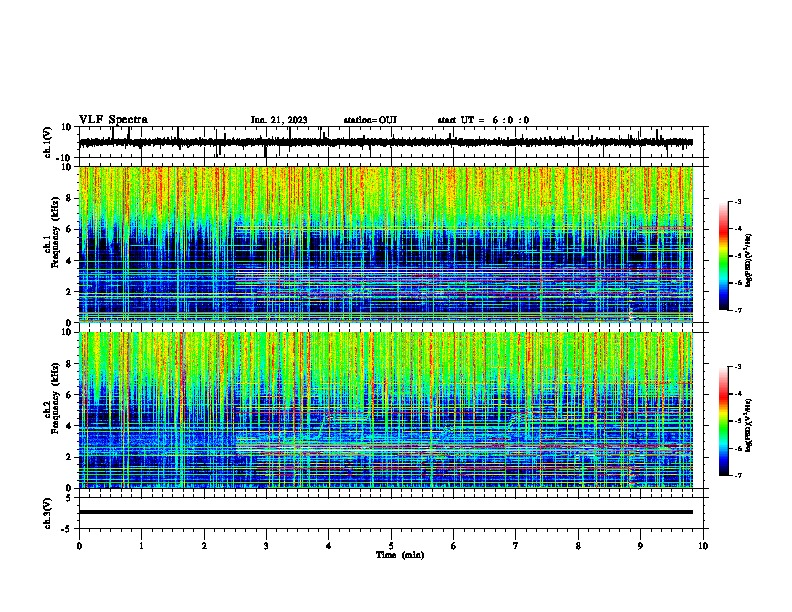Click the ch.2 "Frequency (kHz)" axis label
The height and width of the screenshot is (612, 792).
(x=55, y=398)
